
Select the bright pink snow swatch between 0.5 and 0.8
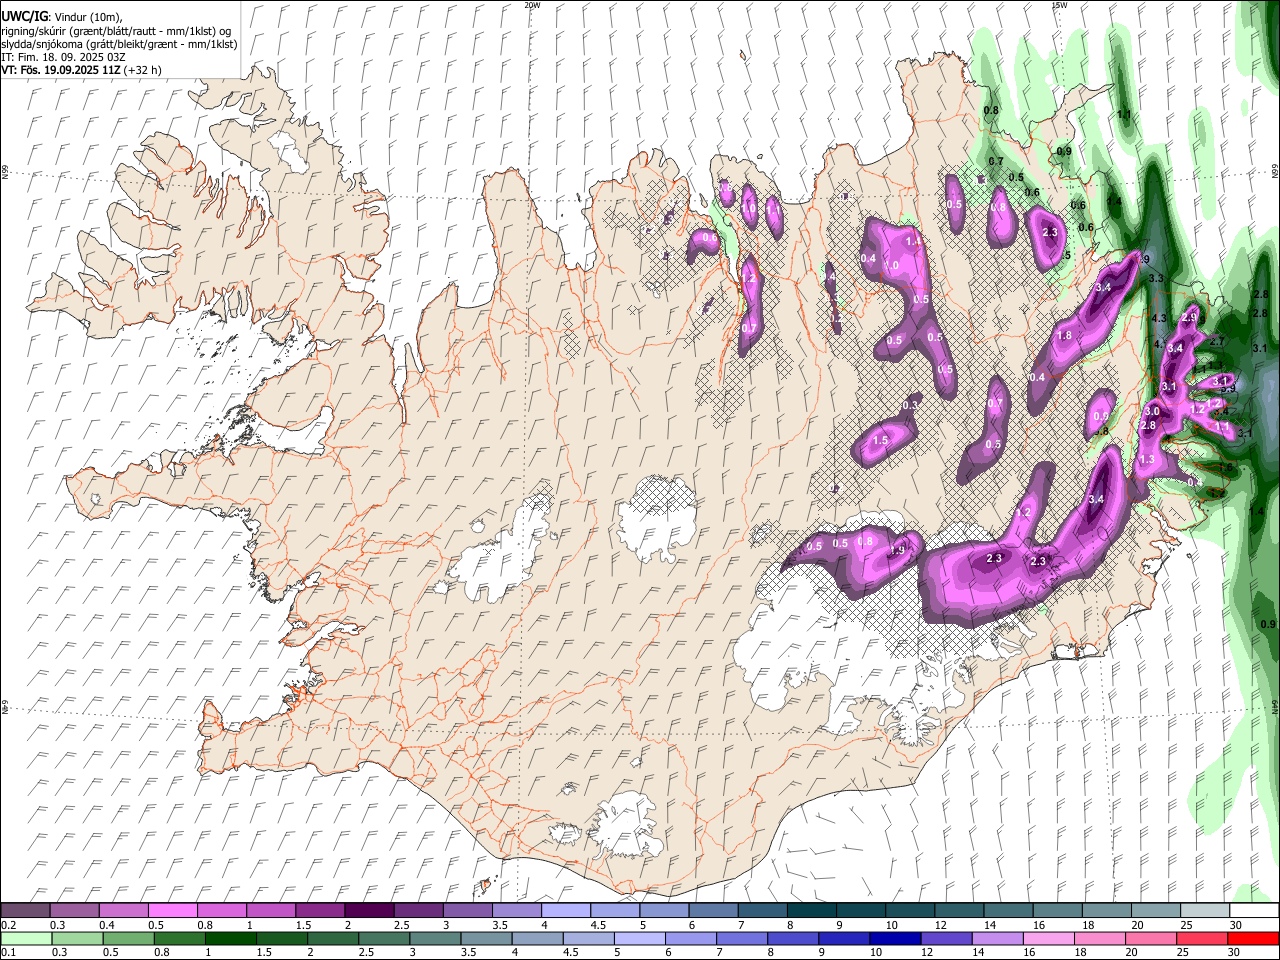tap(172, 910)
